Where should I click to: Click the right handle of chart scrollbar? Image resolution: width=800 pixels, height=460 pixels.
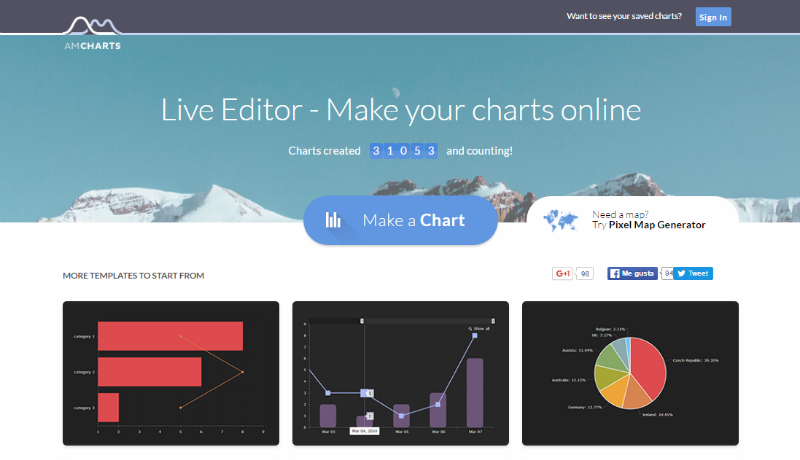493,321
